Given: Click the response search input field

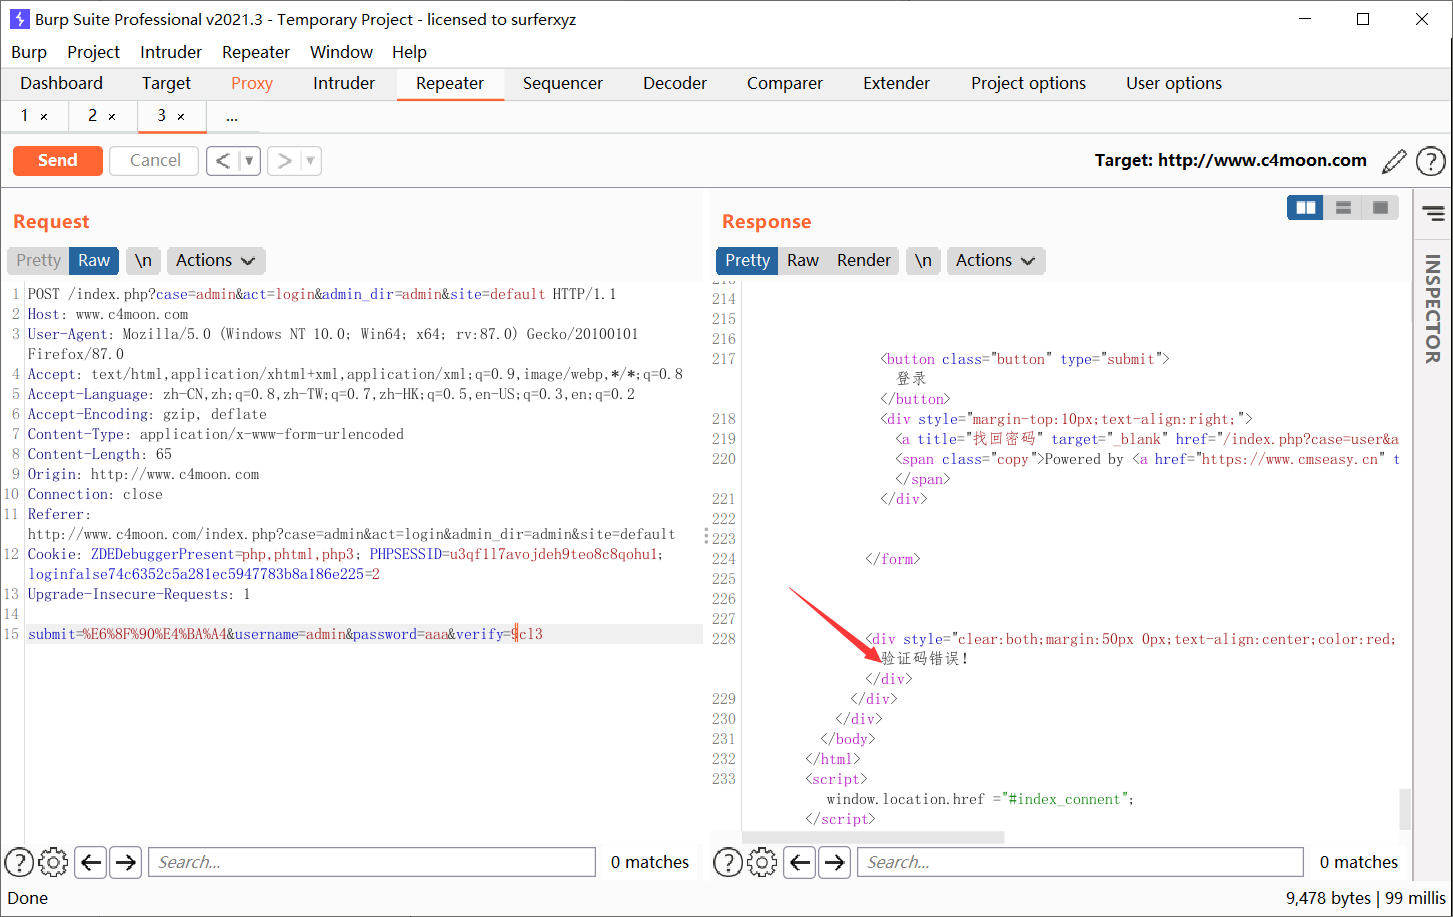Looking at the screenshot, I should (1081, 862).
